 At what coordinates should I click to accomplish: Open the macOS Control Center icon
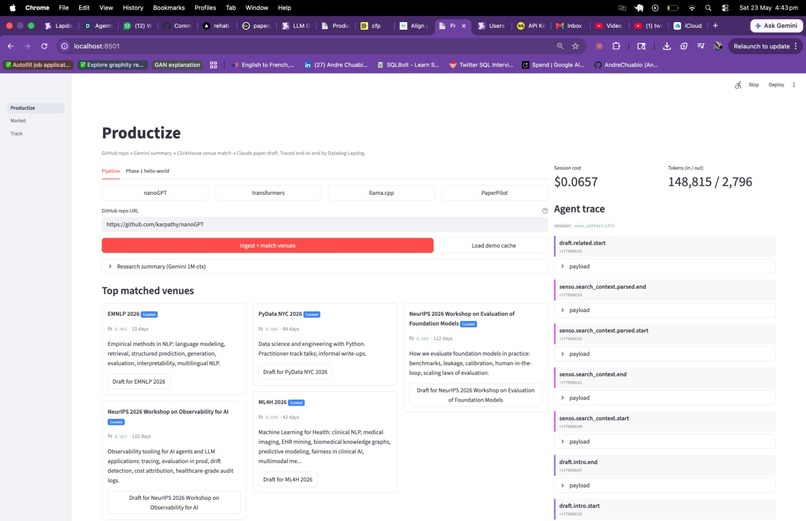pyautogui.click(x=725, y=8)
